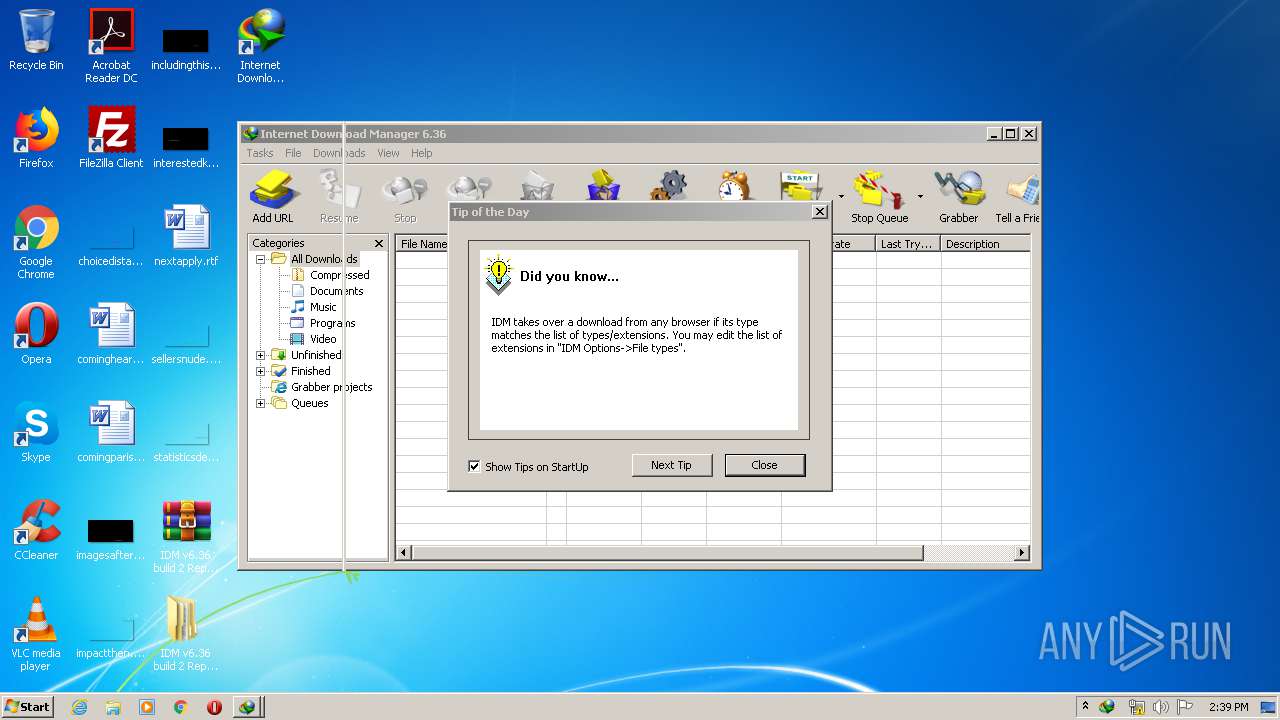
Task: Click the Stop Queue toolbar icon
Action: coord(879,197)
